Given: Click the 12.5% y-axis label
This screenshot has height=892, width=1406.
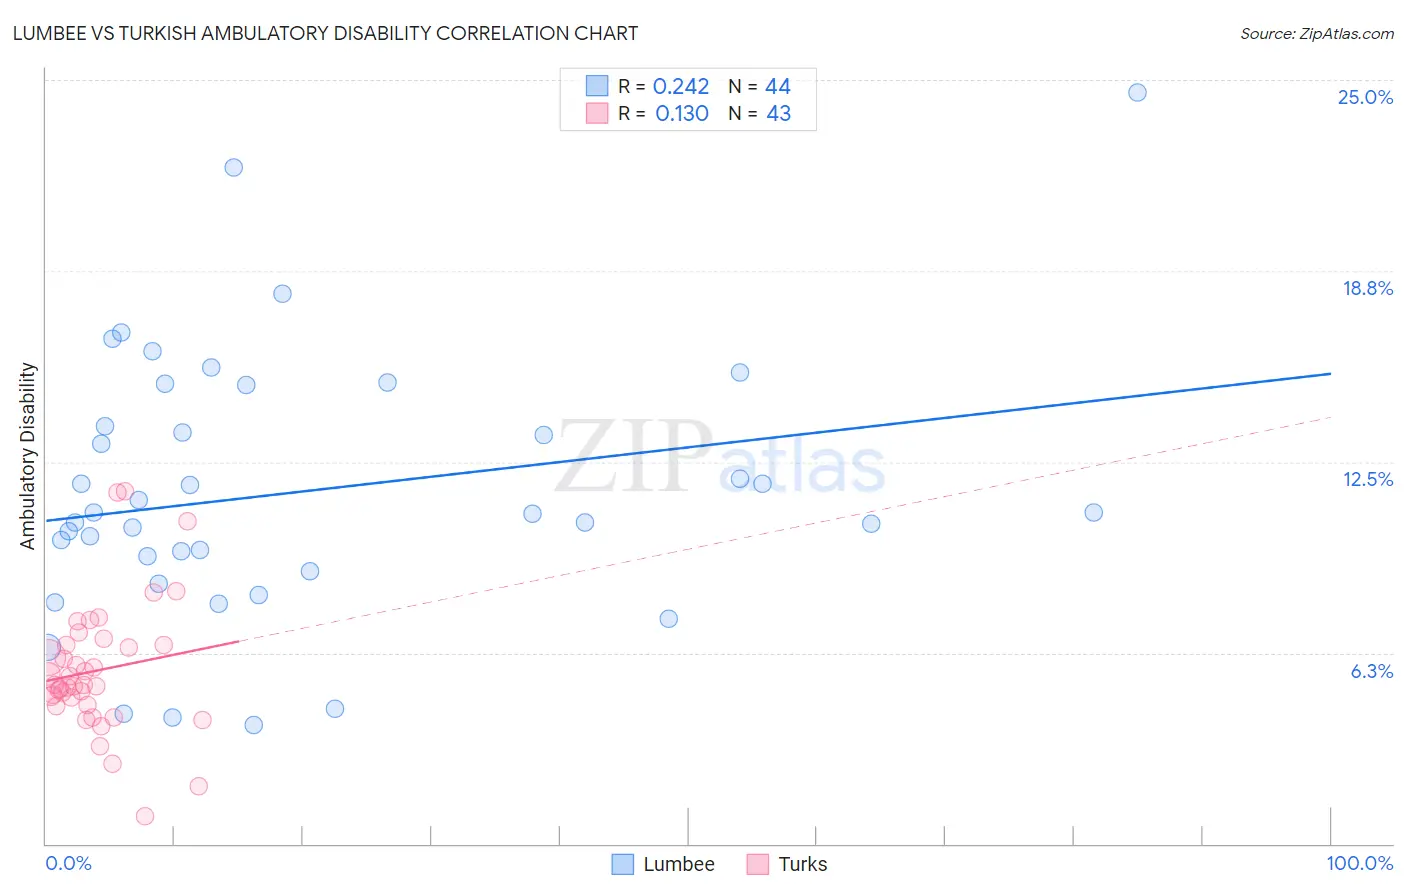Looking at the screenshot, I should [1368, 479].
